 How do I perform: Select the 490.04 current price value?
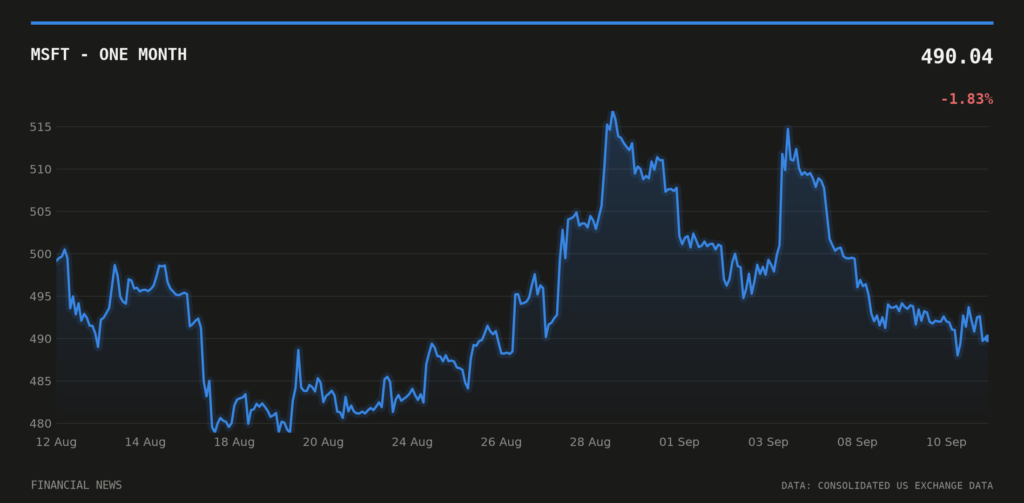[x=957, y=57]
